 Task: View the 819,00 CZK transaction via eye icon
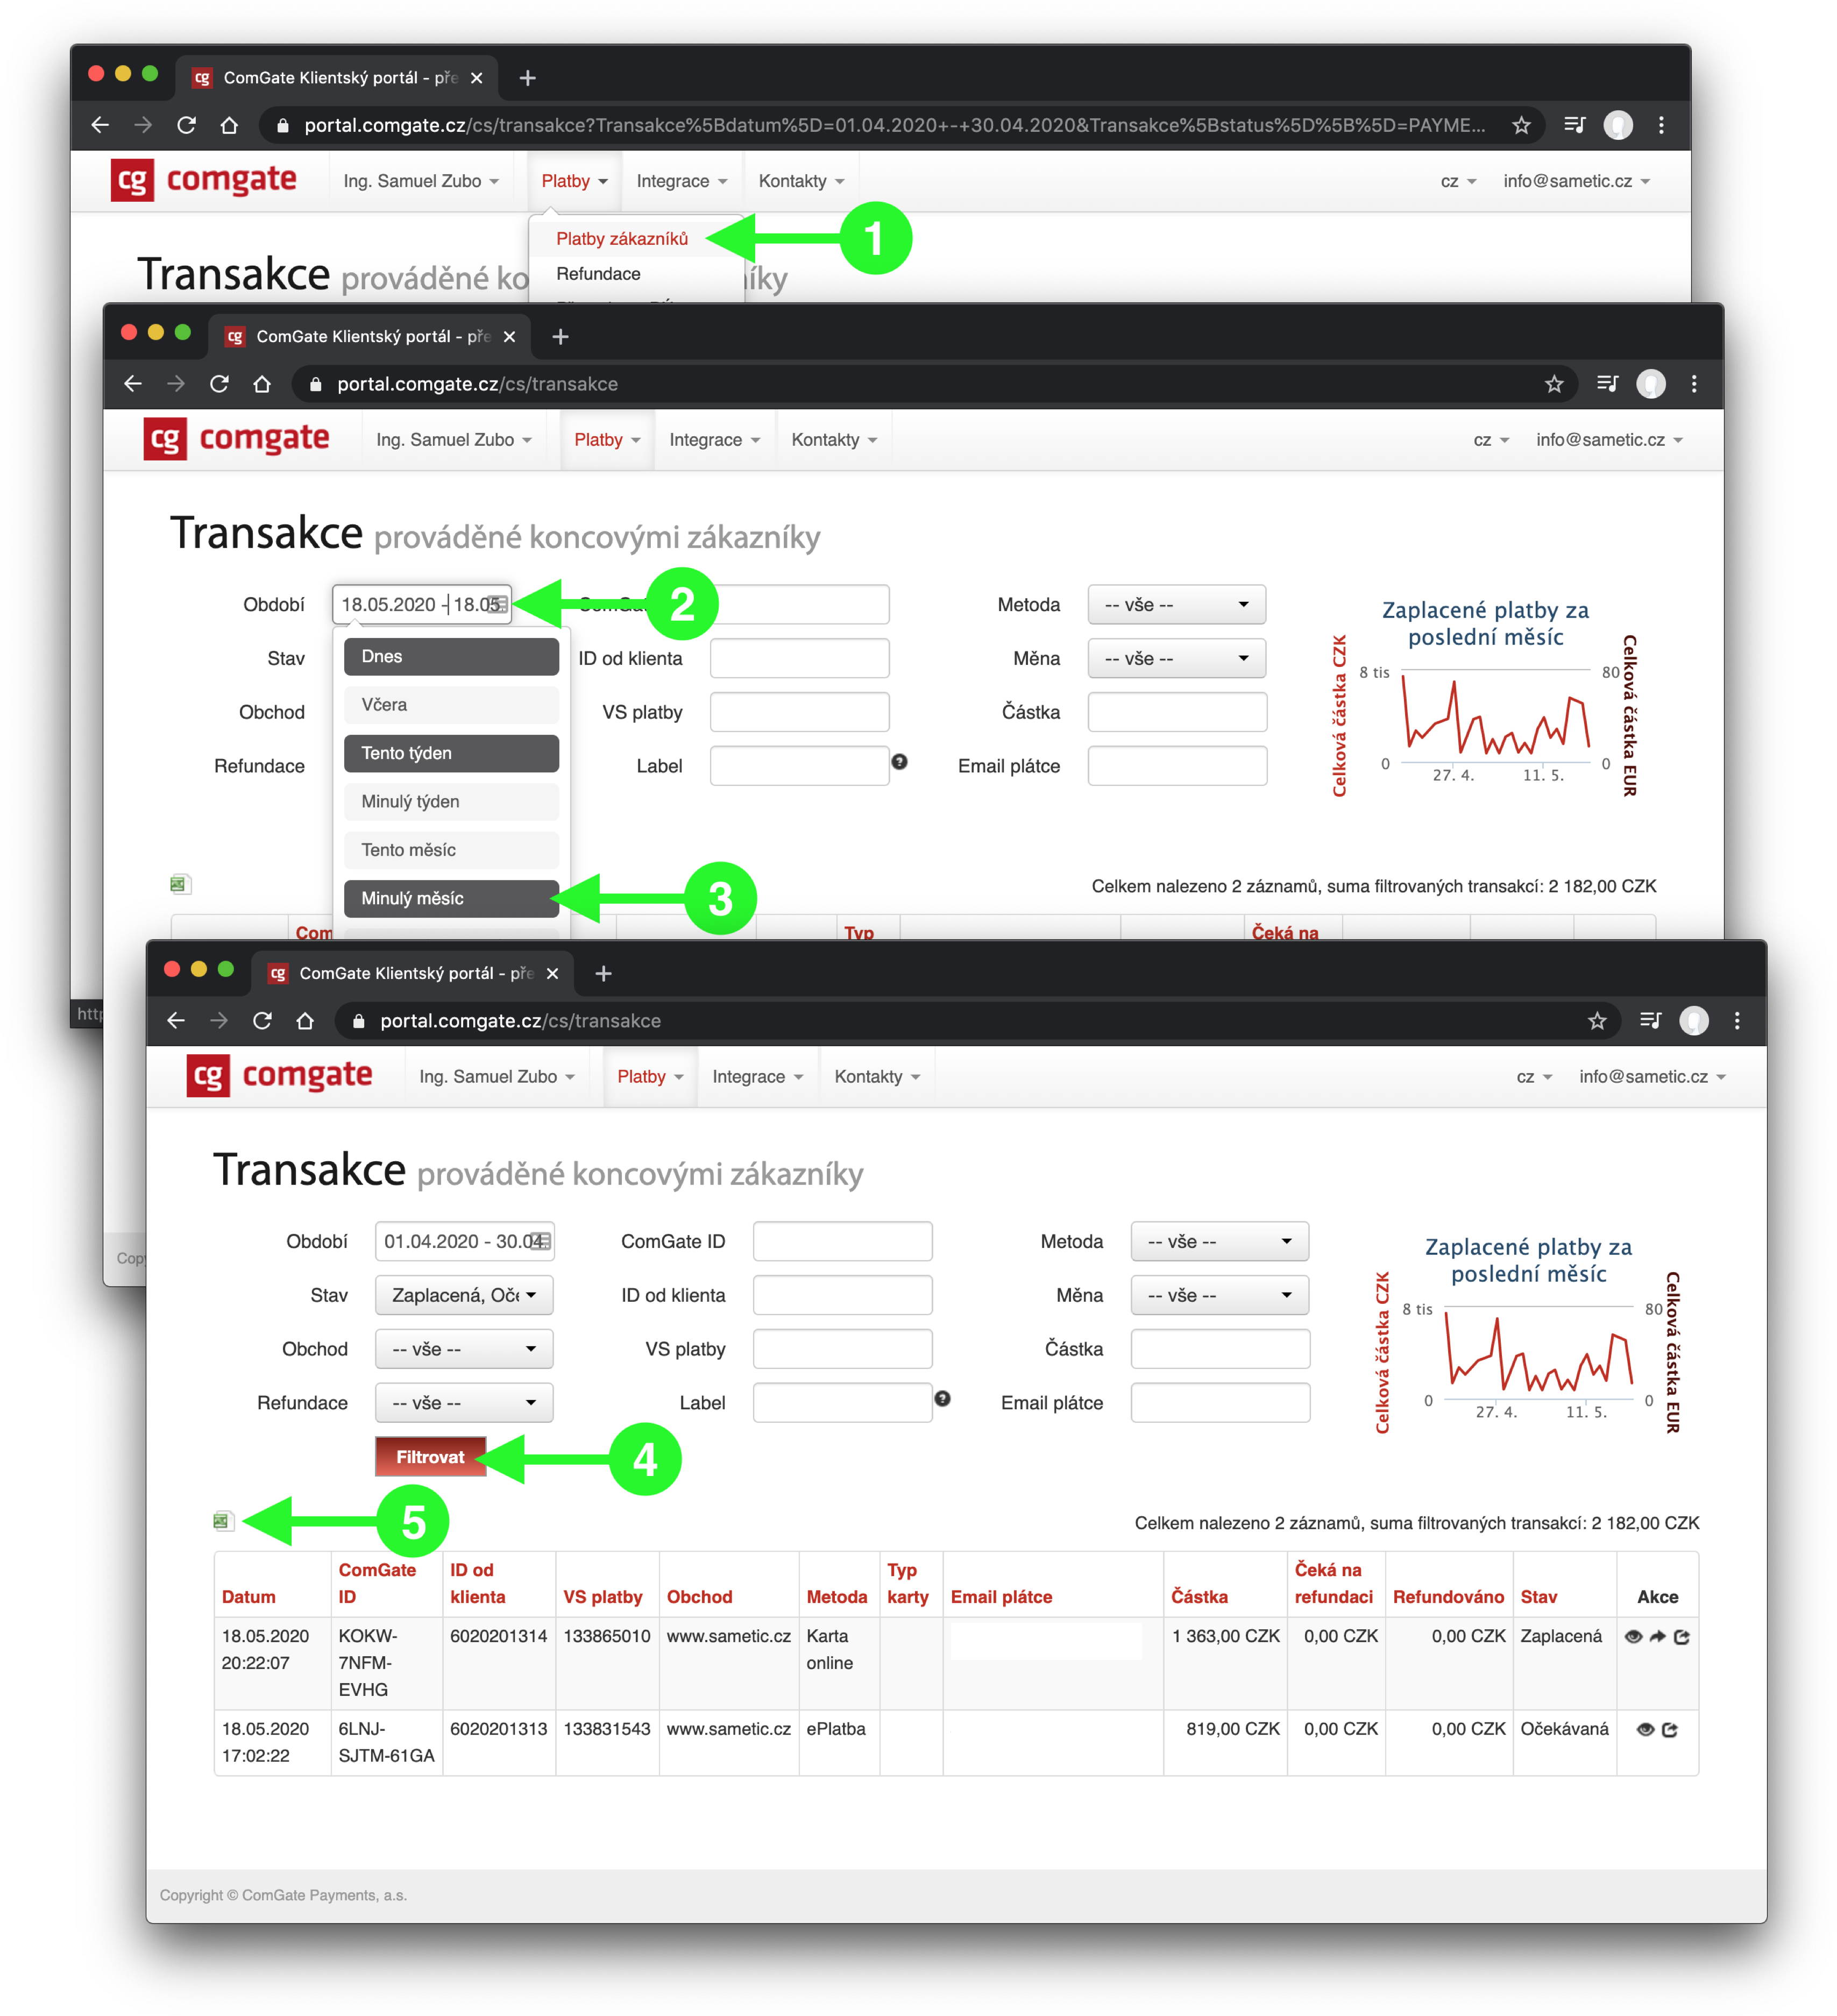[1645, 1730]
